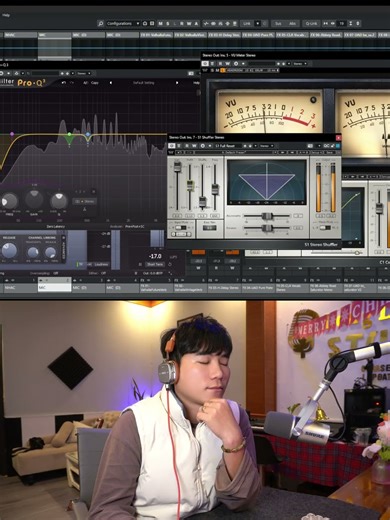
Task: Click the -17.0 loudness readout
Action: pos(155,256)
